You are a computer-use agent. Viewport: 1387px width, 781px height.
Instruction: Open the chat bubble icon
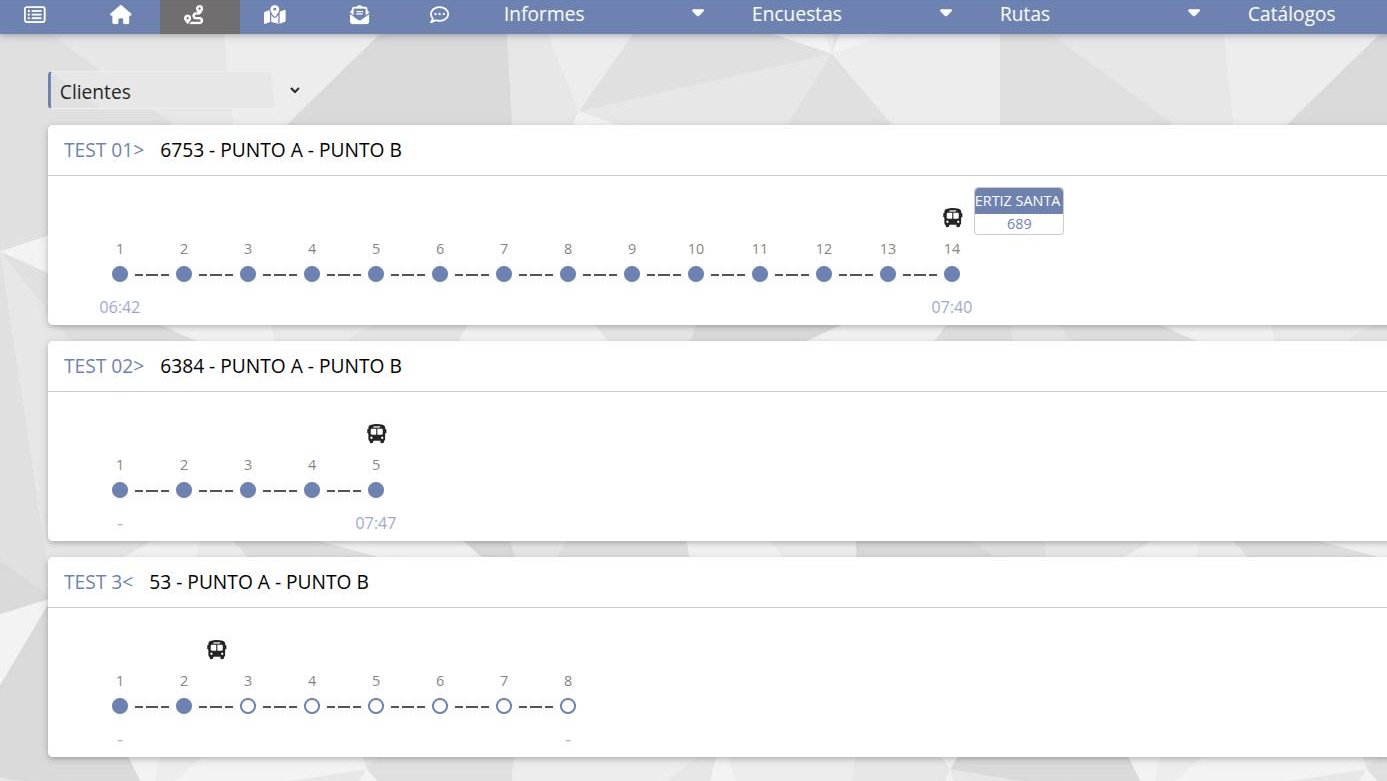(x=439, y=15)
